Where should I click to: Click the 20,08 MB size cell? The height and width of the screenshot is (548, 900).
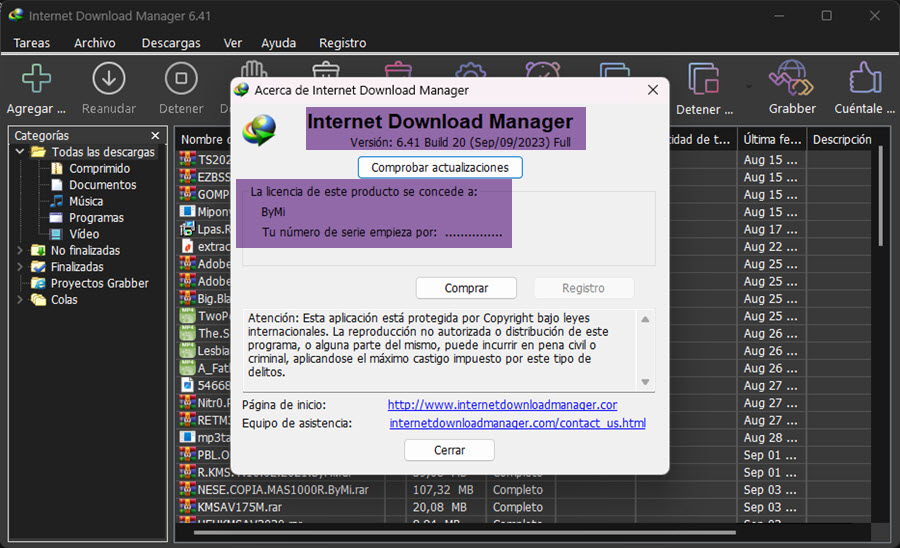(440, 507)
